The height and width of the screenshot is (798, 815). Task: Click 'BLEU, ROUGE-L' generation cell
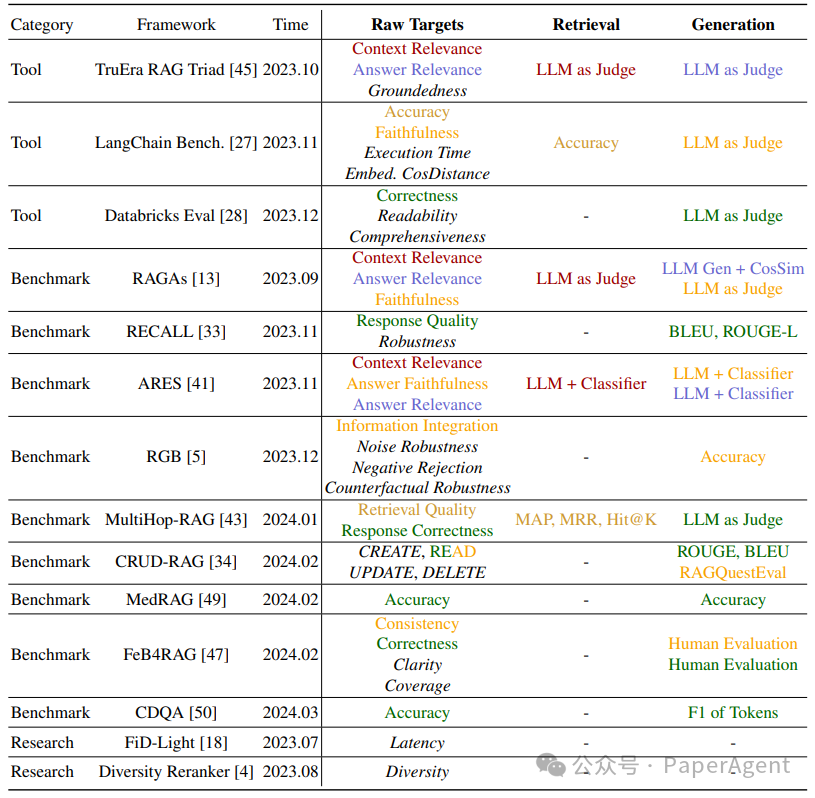[x=733, y=332]
